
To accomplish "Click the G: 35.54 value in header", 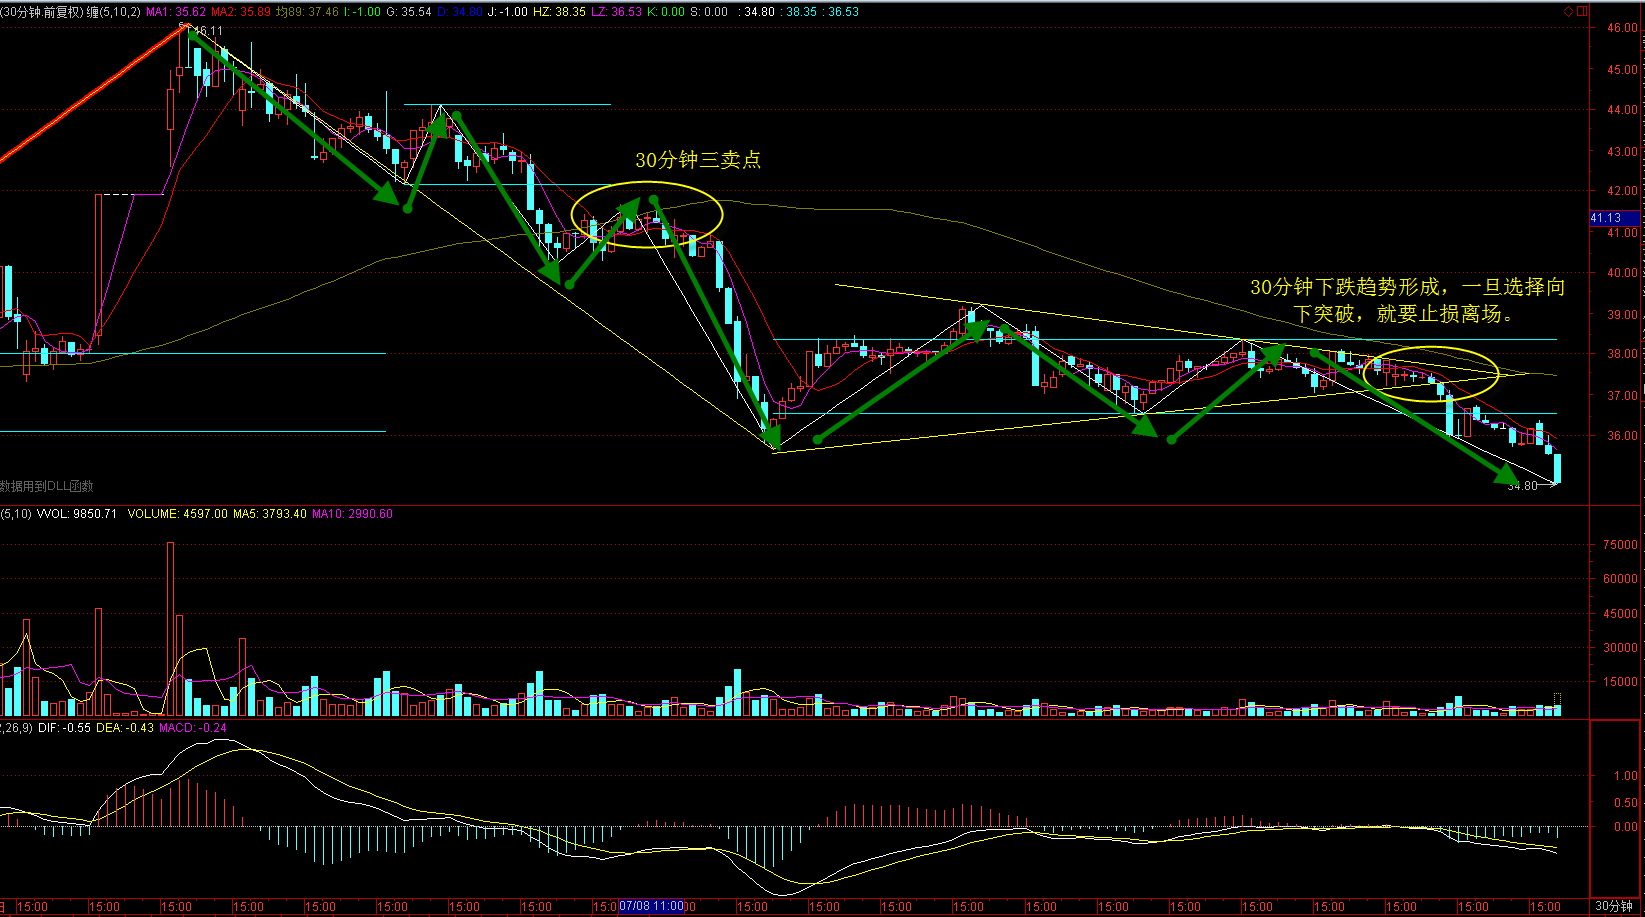I will pos(409,12).
